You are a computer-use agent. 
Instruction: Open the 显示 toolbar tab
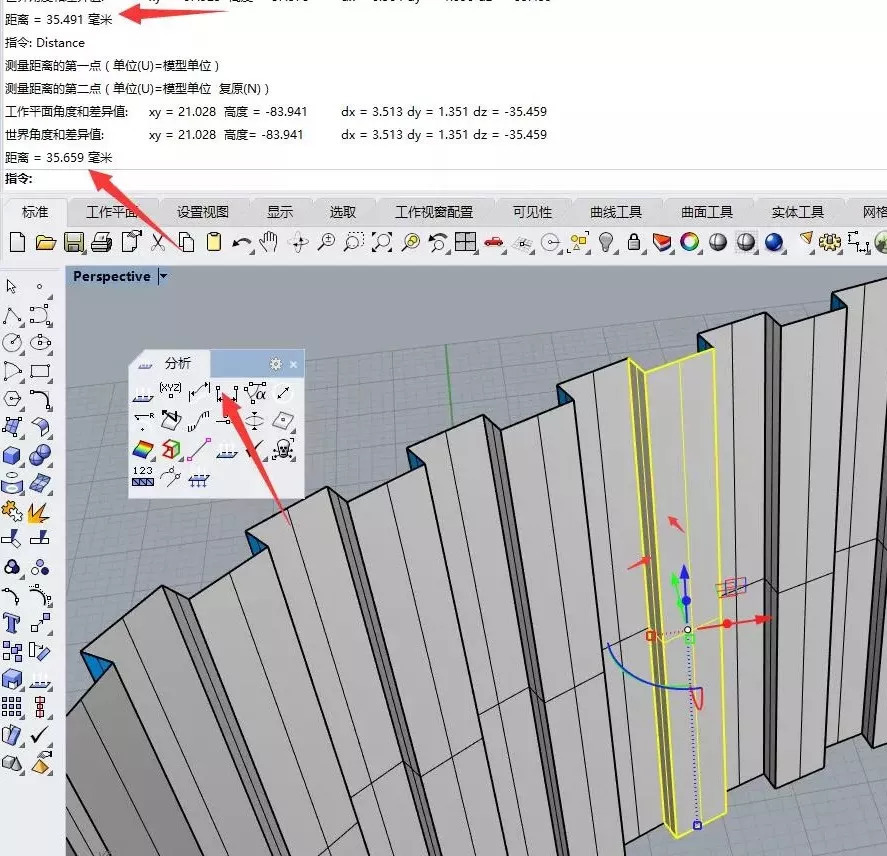click(280, 212)
